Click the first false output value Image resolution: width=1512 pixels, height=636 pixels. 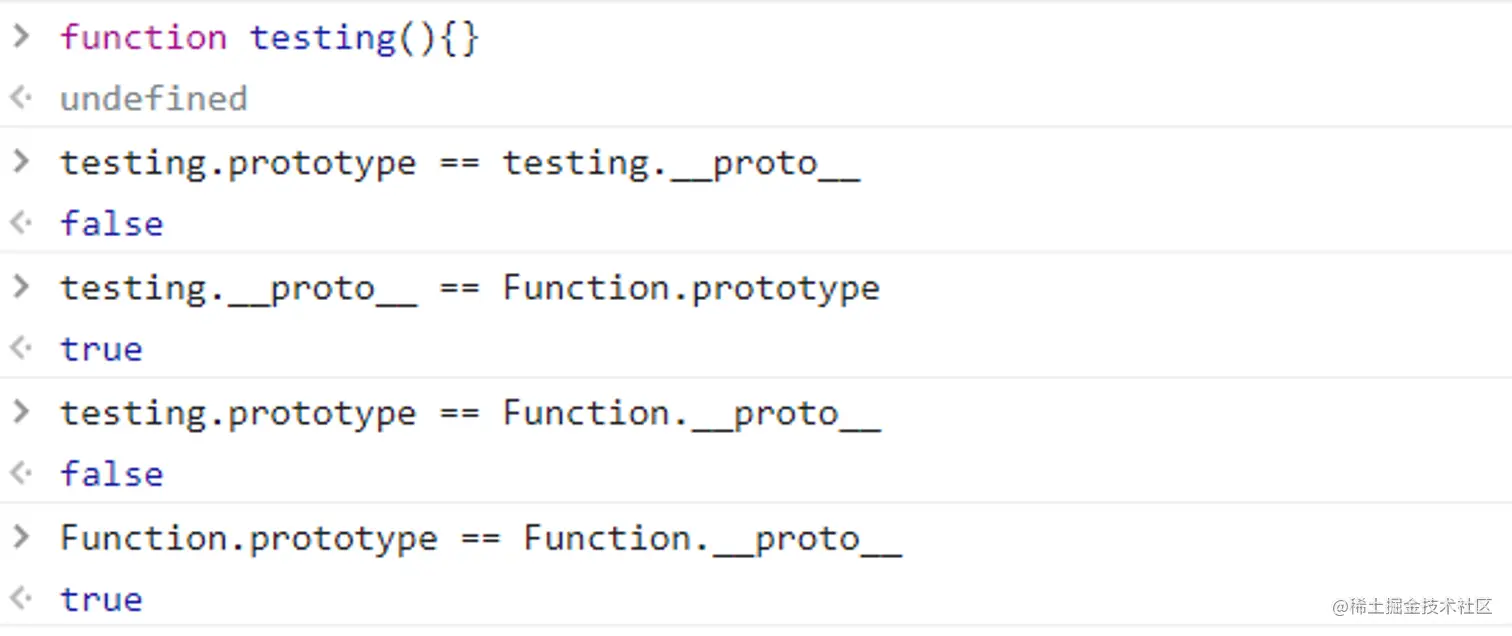pyautogui.click(x=111, y=224)
